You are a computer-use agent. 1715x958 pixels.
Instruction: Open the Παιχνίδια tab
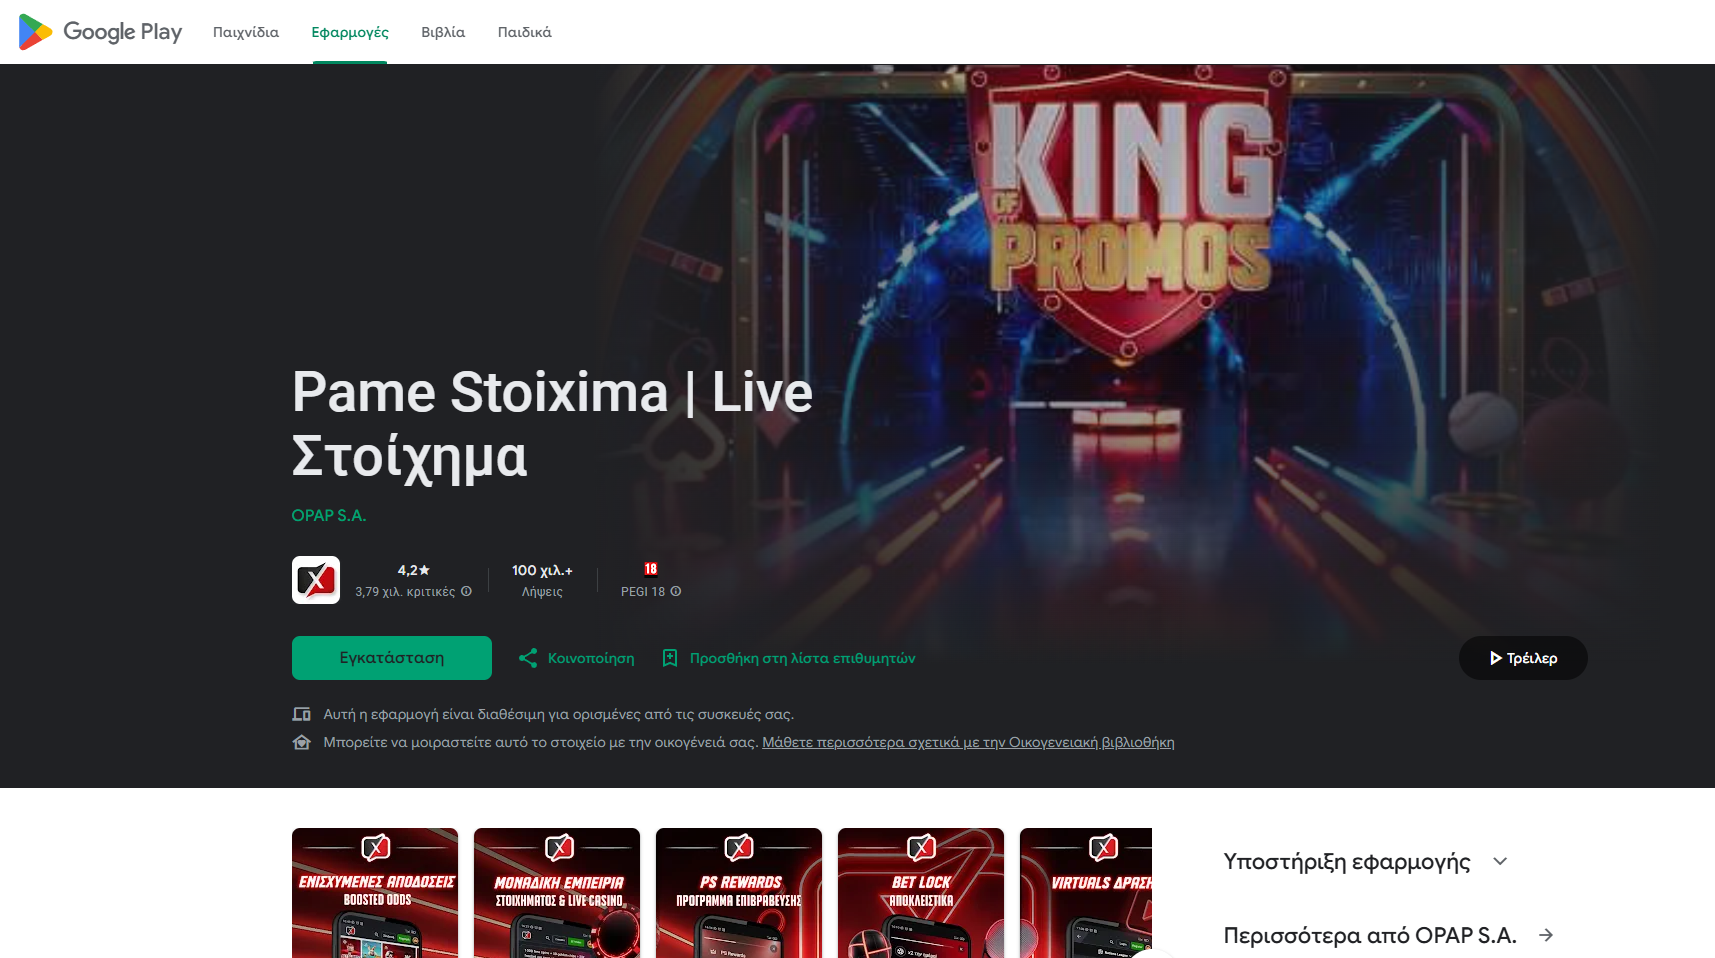246,32
